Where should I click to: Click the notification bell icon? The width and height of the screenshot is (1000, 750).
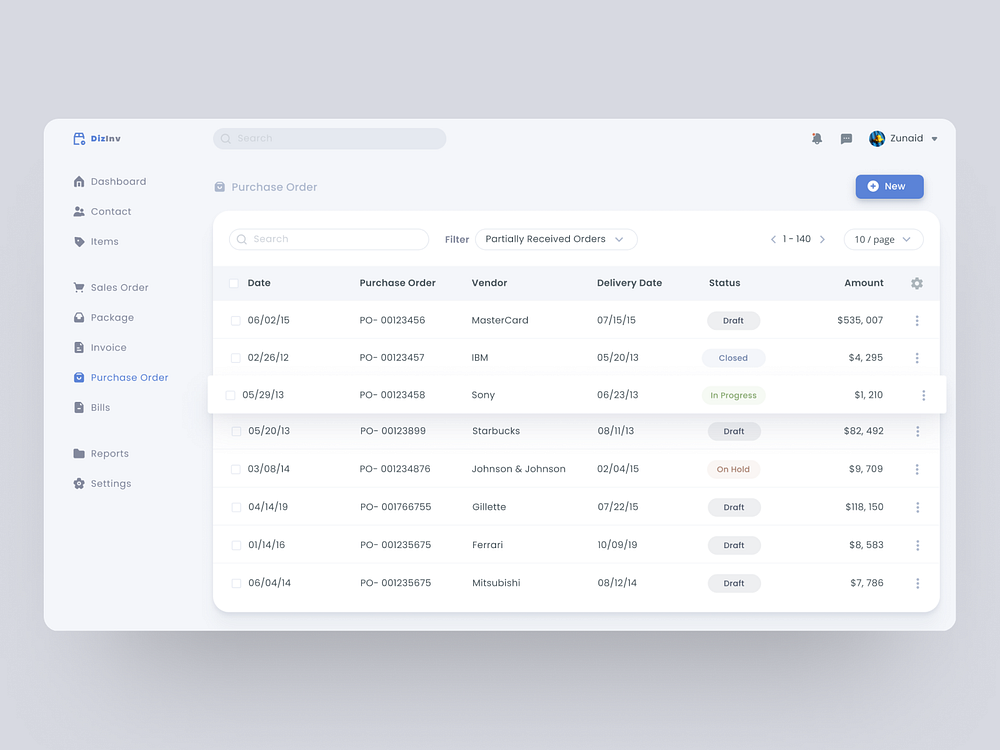[x=817, y=138]
